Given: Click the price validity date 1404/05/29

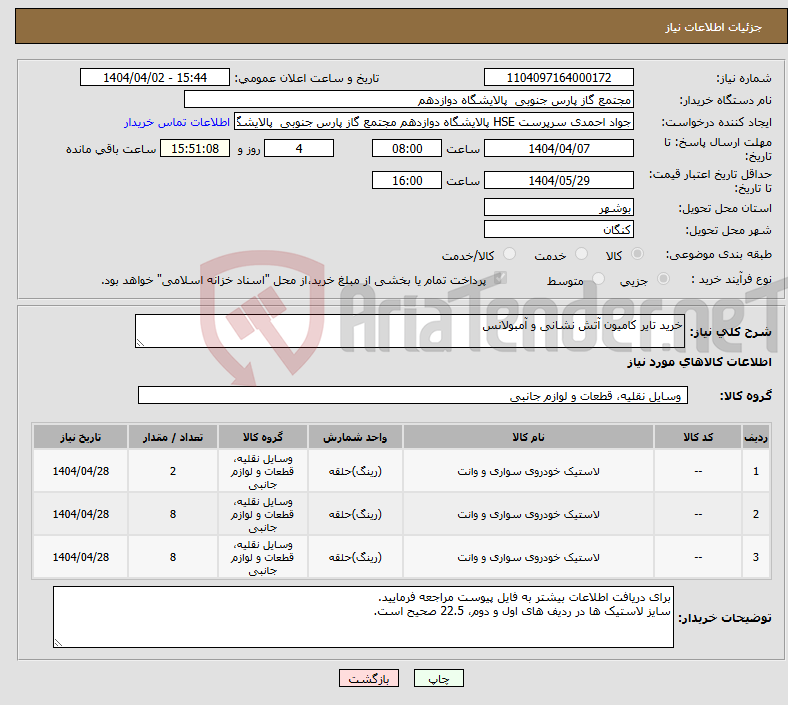Looking at the screenshot, I should [x=558, y=180].
